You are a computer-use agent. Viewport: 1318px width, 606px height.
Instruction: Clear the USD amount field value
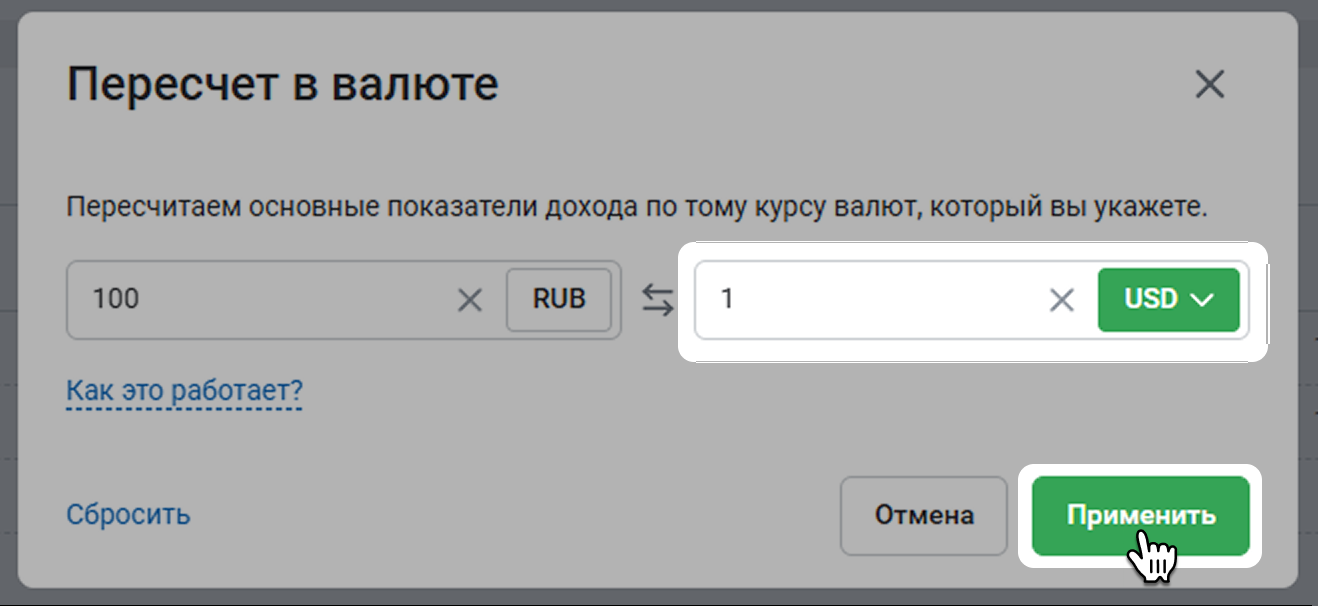(x=1061, y=300)
